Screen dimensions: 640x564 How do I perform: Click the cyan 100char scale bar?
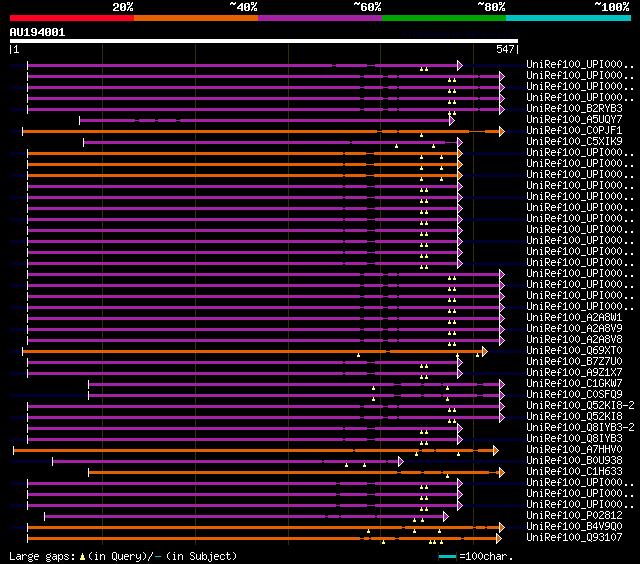pyautogui.click(x=447, y=557)
